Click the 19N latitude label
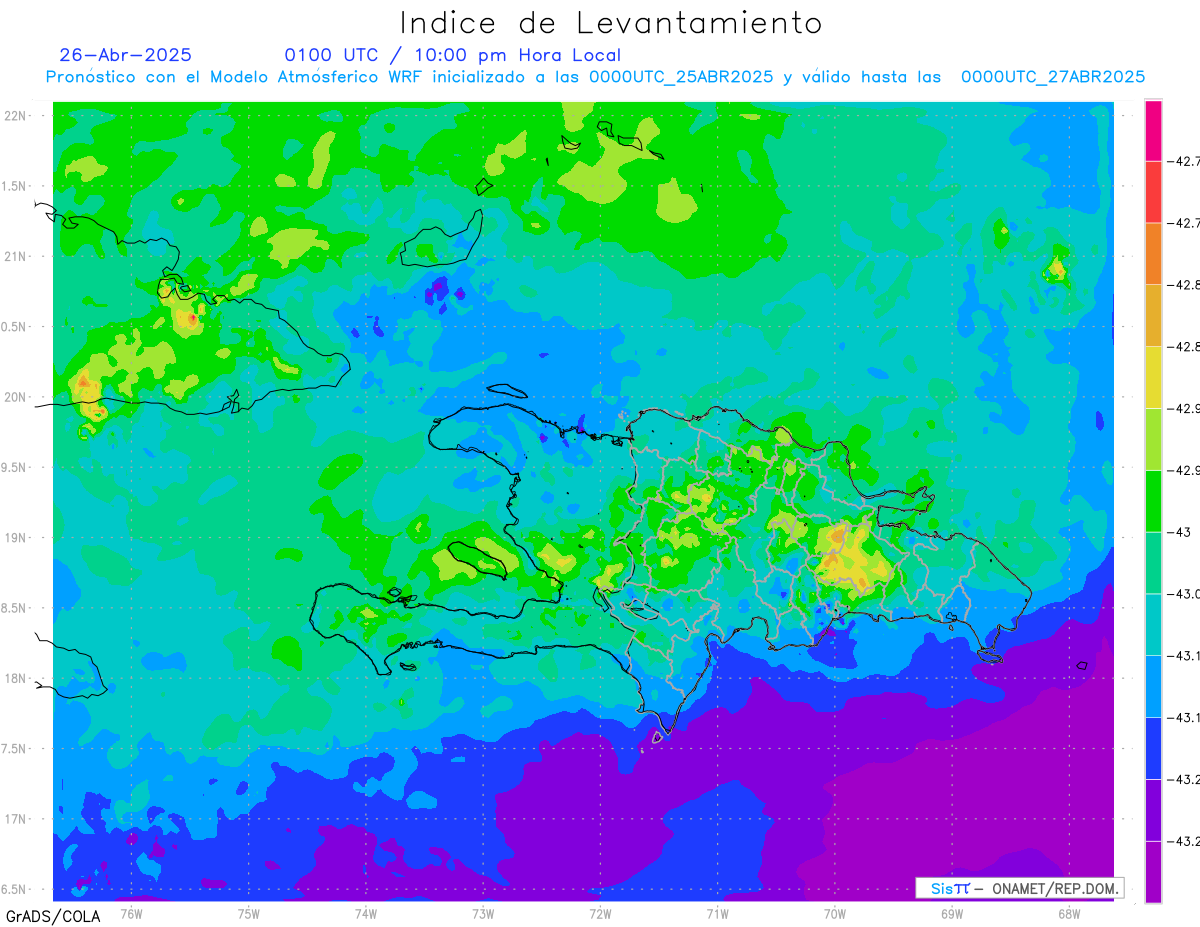 [x=17, y=537]
